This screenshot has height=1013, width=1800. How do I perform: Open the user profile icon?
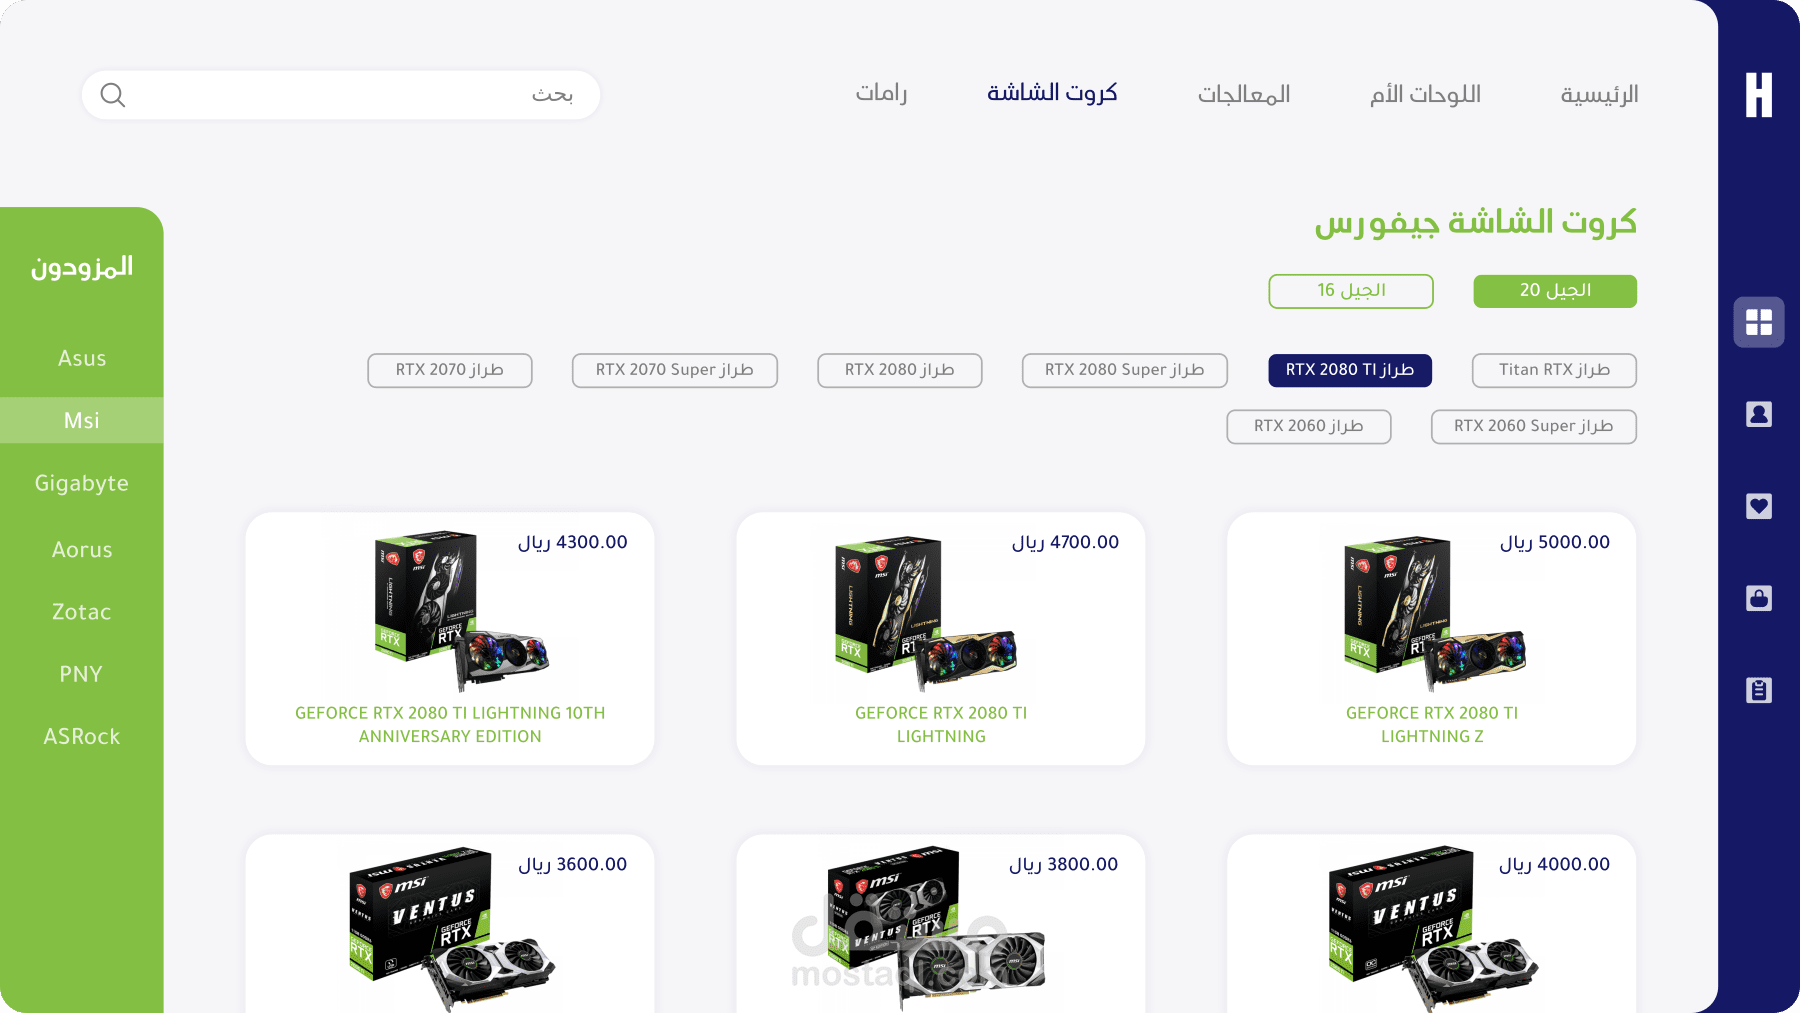coord(1758,414)
